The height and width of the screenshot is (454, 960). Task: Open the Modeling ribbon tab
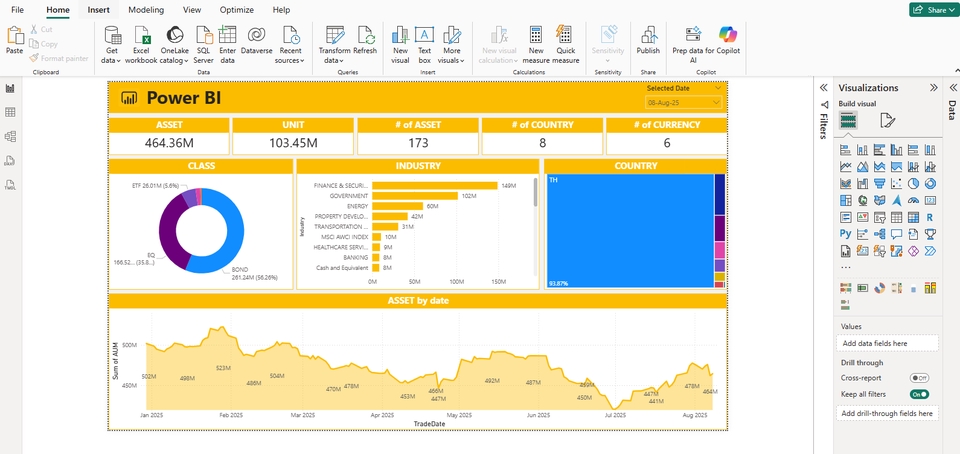pos(146,9)
